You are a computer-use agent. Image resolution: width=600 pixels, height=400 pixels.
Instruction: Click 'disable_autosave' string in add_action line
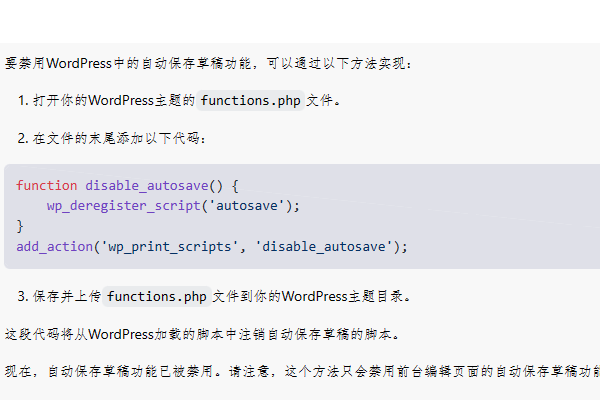coord(324,247)
